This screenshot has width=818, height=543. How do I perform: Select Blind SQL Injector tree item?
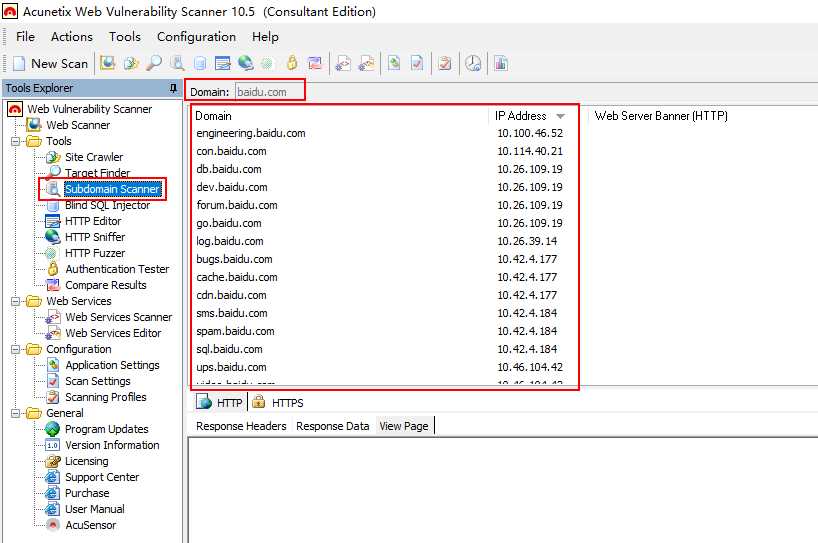[107, 206]
